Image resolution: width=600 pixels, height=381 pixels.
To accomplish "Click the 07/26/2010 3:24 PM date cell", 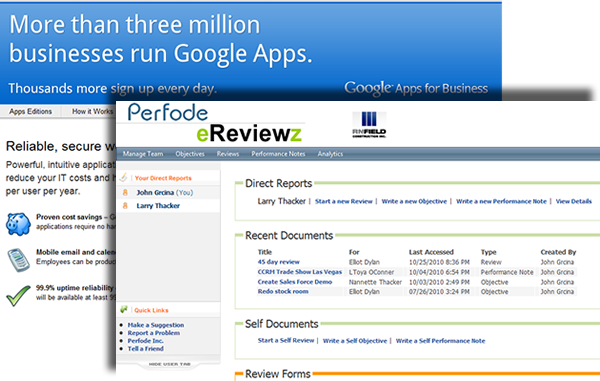I will point(439,292).
